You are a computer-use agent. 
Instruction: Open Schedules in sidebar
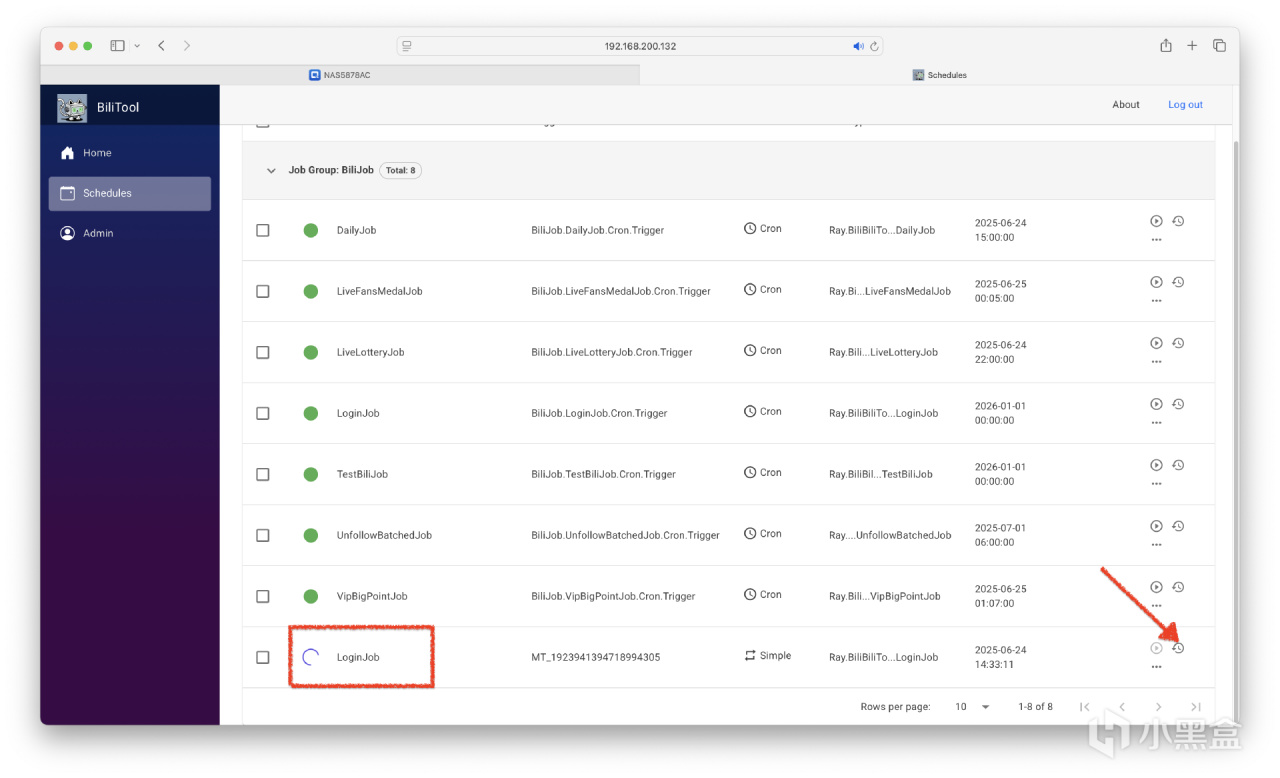(x=130, y=193)
